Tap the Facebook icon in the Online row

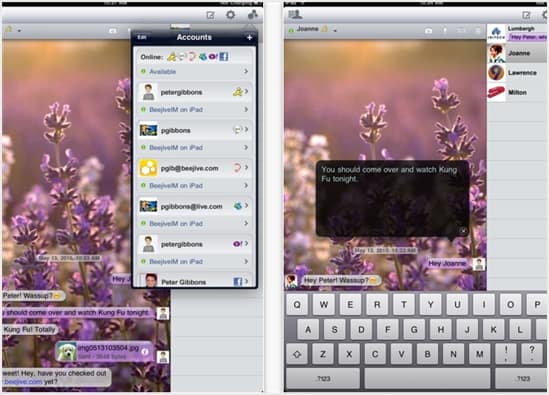point(224,56)
